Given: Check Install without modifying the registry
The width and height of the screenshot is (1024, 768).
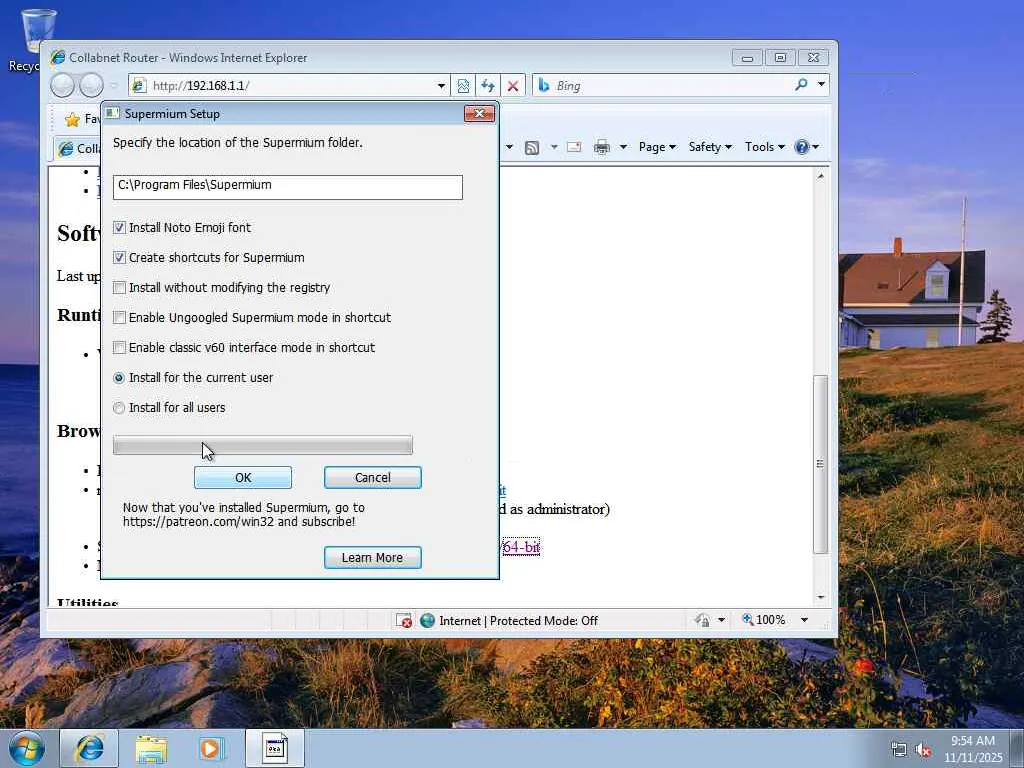Looking at the screenshot, I should pyautogui.click(x=119, y=287).
